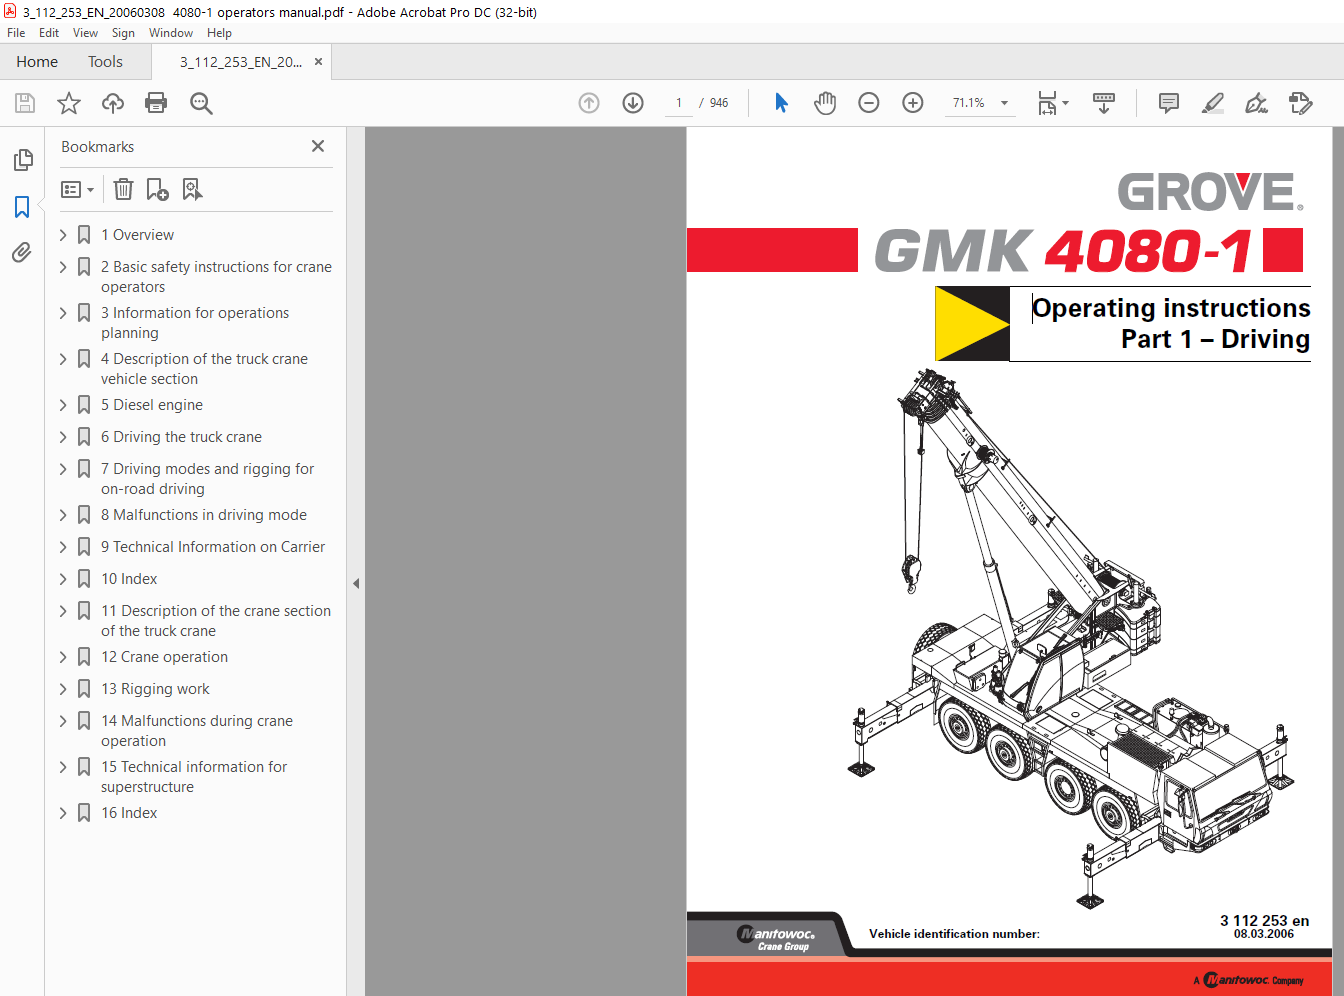Image resolution: width=1344 pixels, height=996 pixels.
Task: Open the Page thumbnails panel
Action: (x=22, y=160)
